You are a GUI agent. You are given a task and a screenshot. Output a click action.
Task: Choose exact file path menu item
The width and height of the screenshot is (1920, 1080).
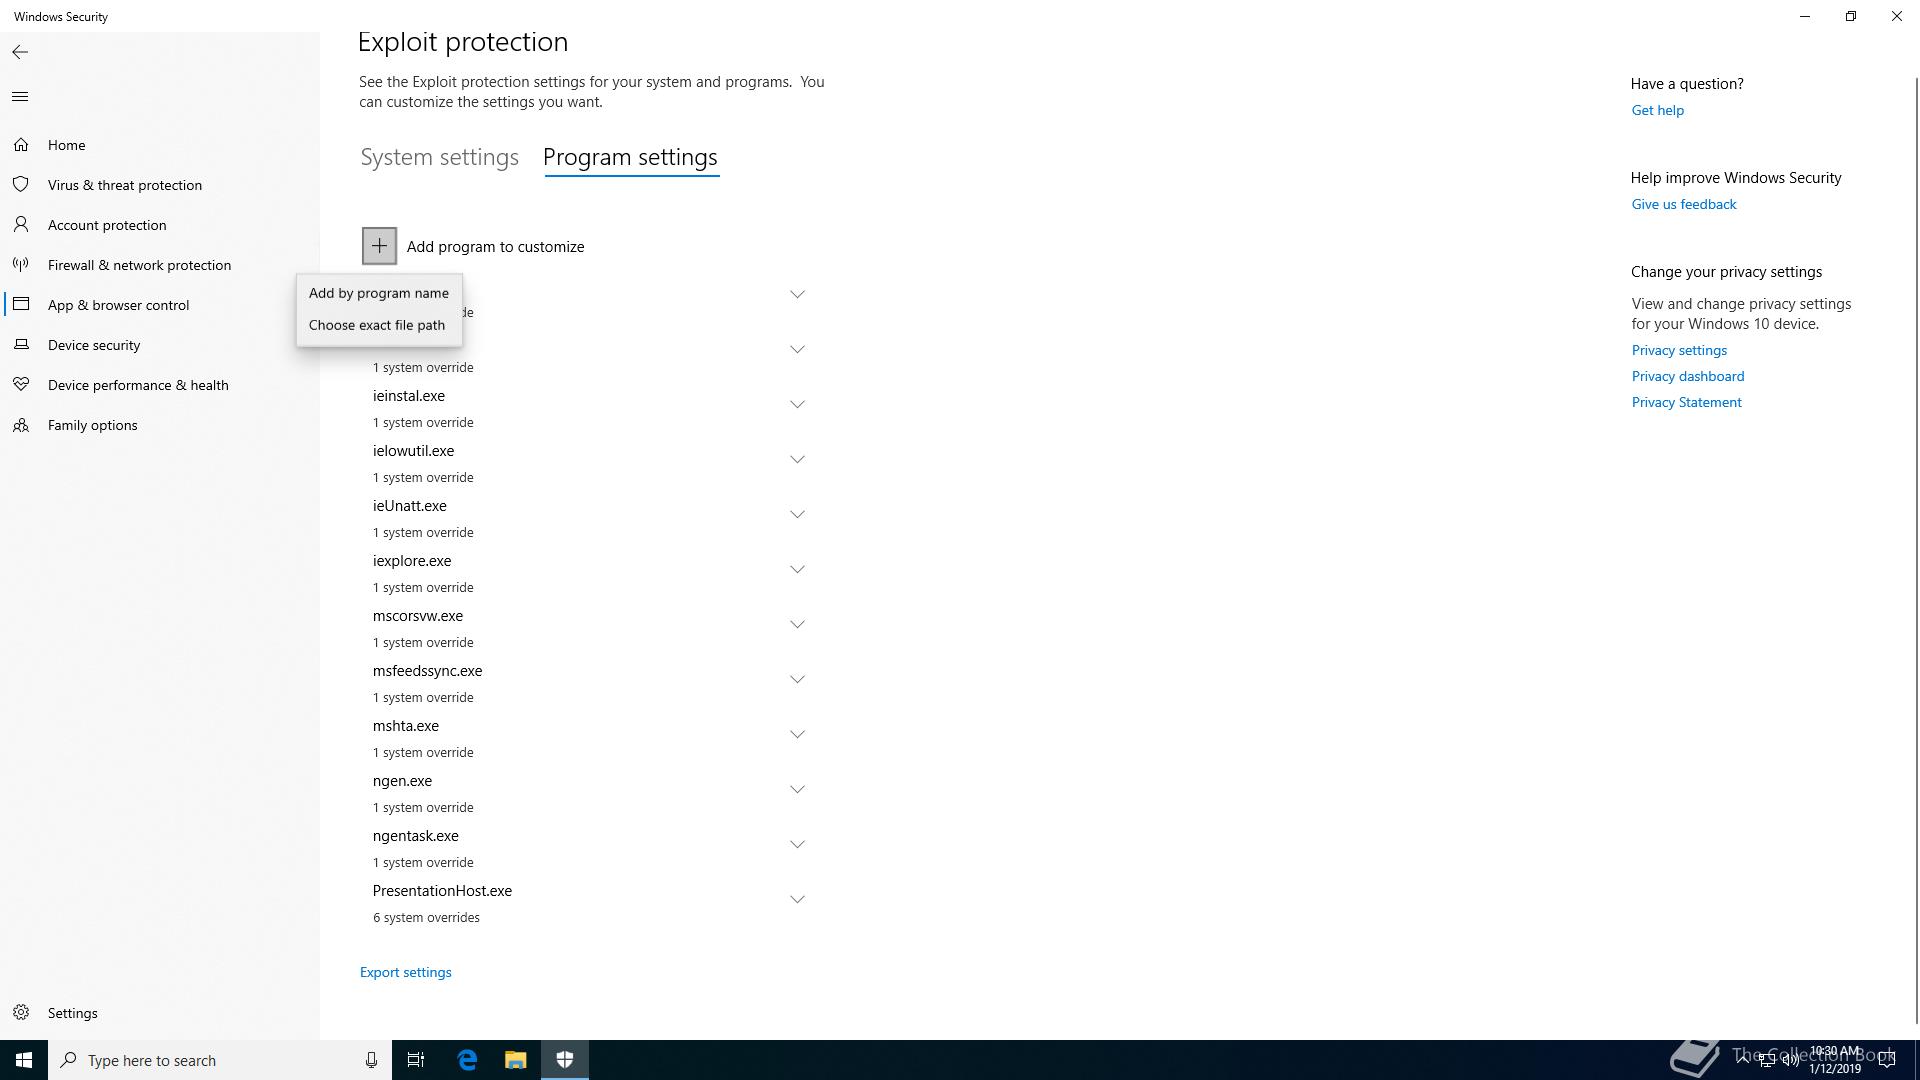pyautogui.click(x=376, y=325)
